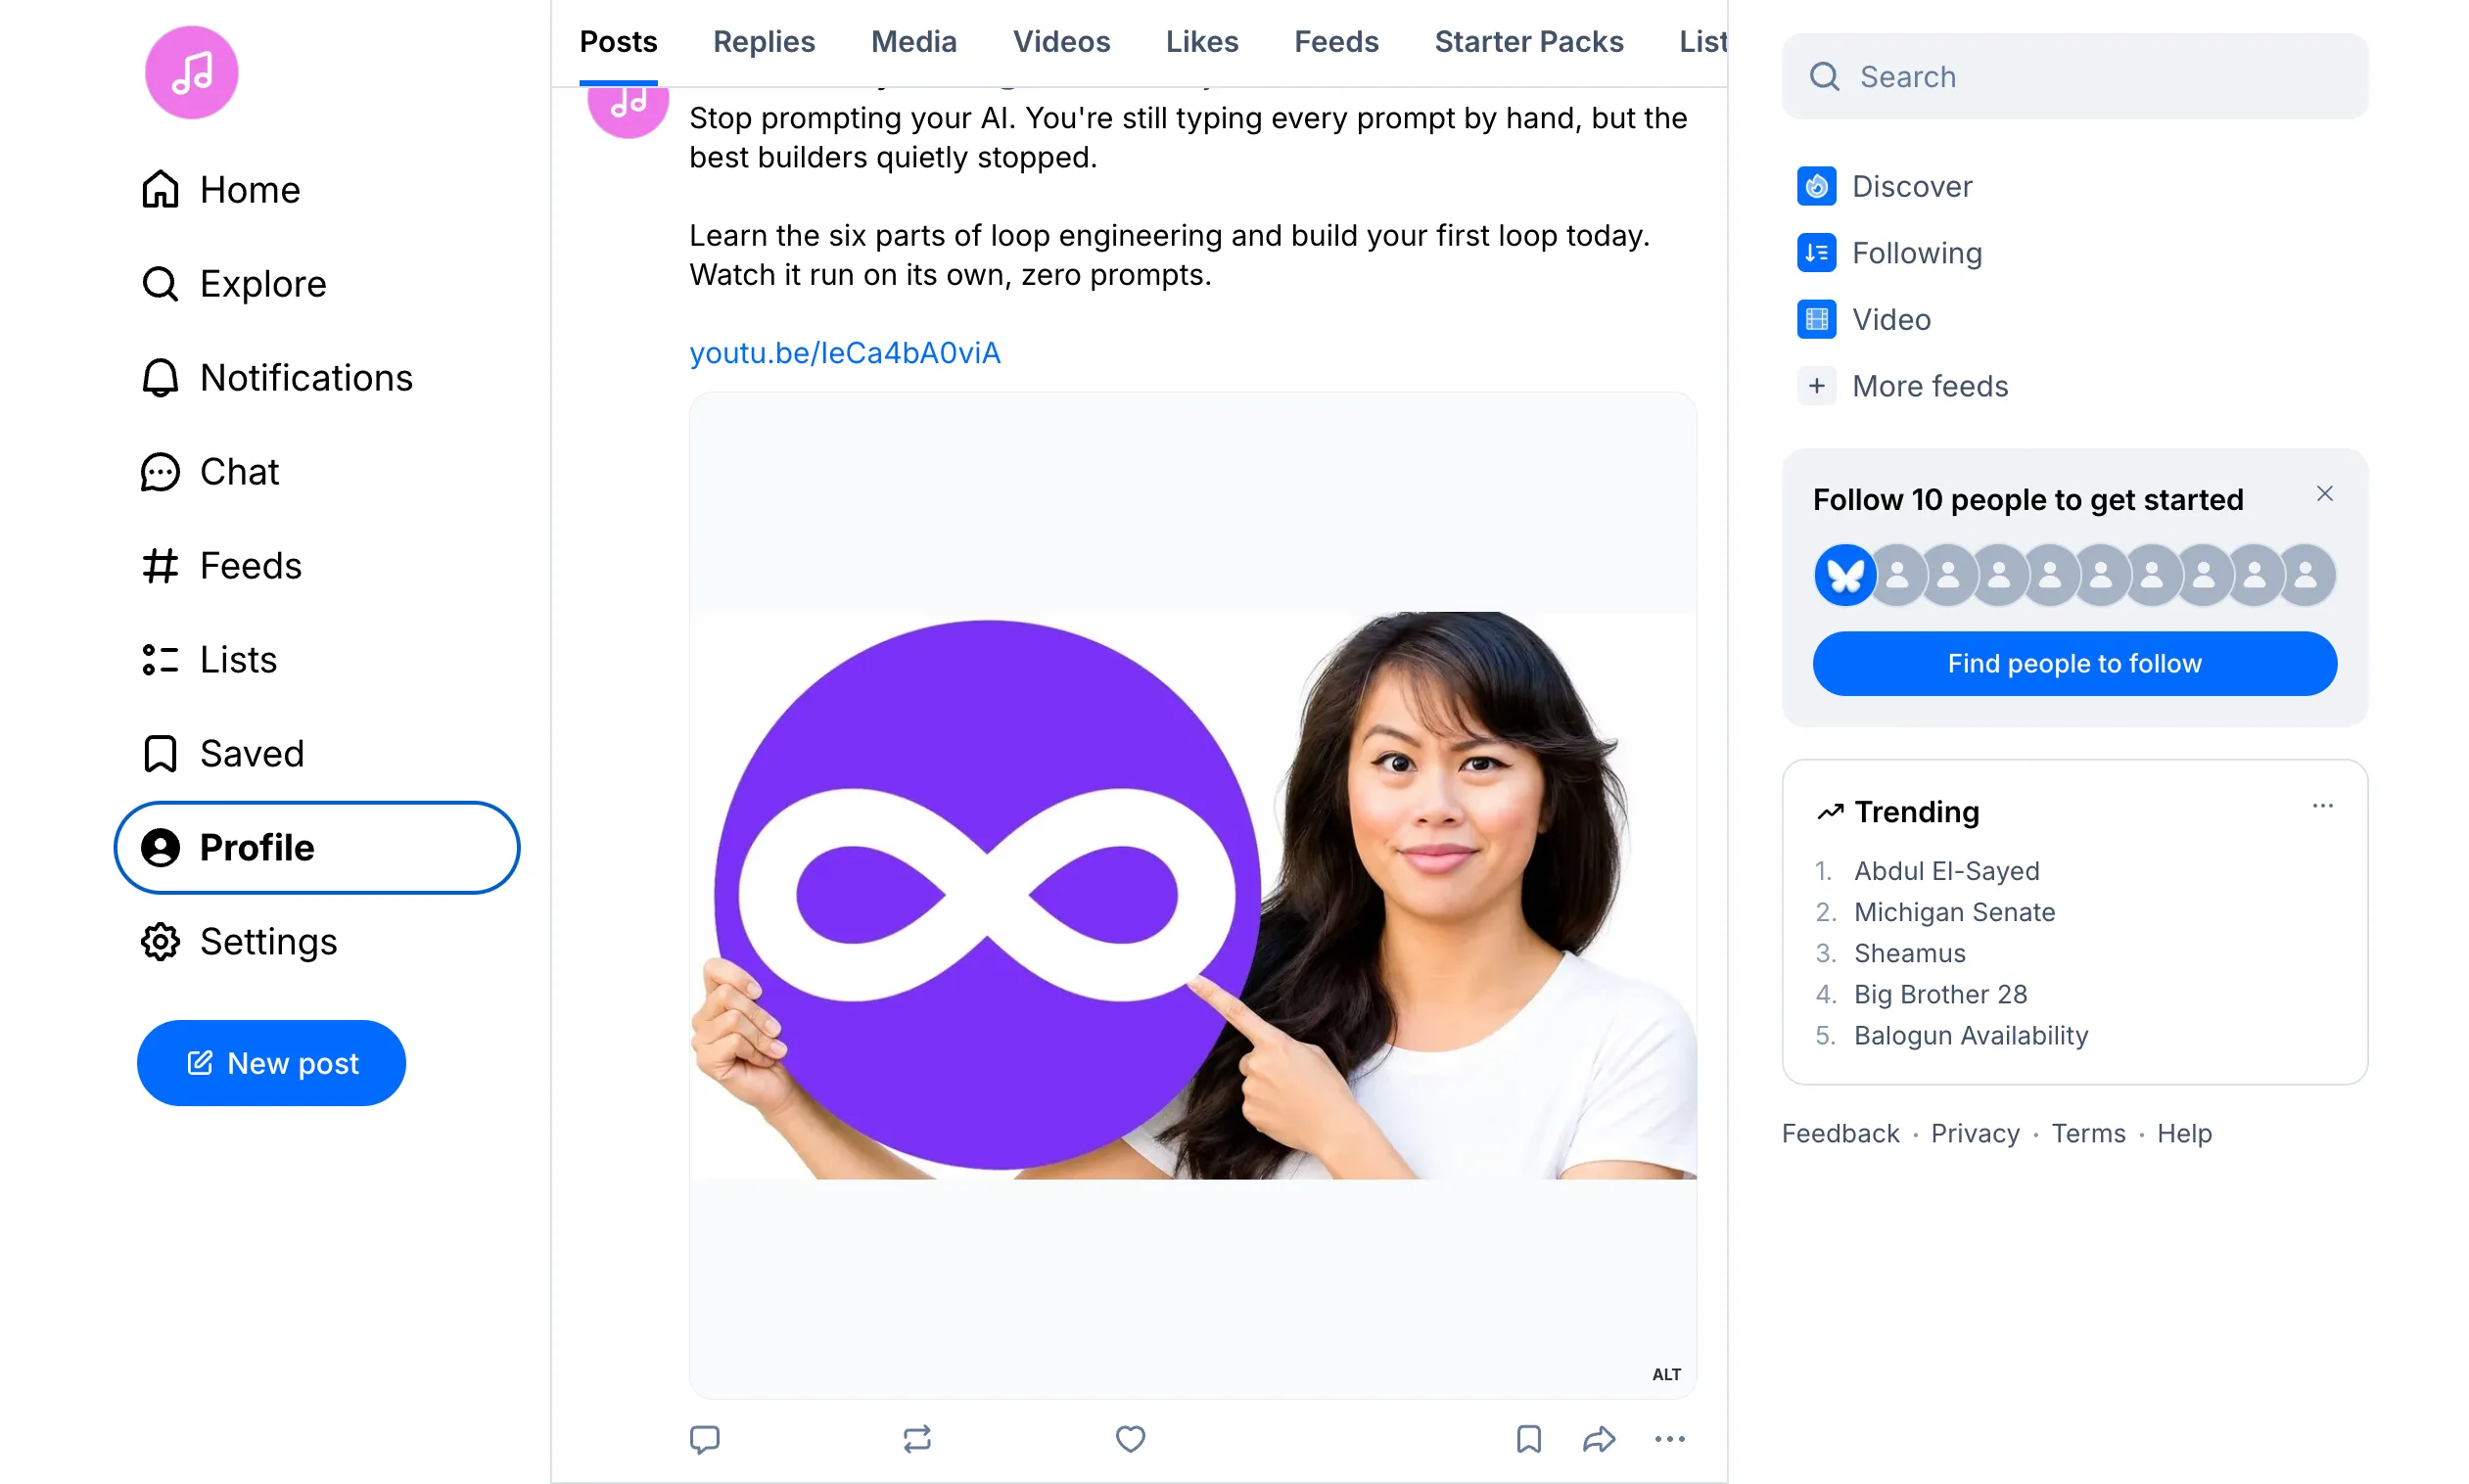Open the pink music note account avatar
2469x1484 pixels.
[191, 72]
